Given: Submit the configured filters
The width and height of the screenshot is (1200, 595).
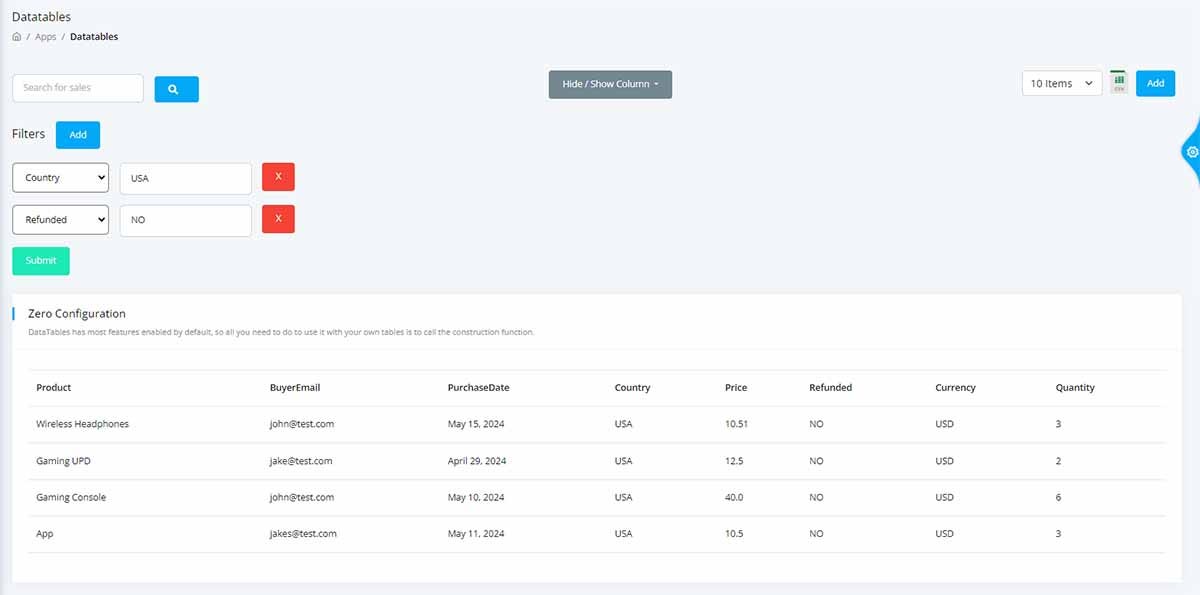Looking at the screenshot, I should point(40,260).
